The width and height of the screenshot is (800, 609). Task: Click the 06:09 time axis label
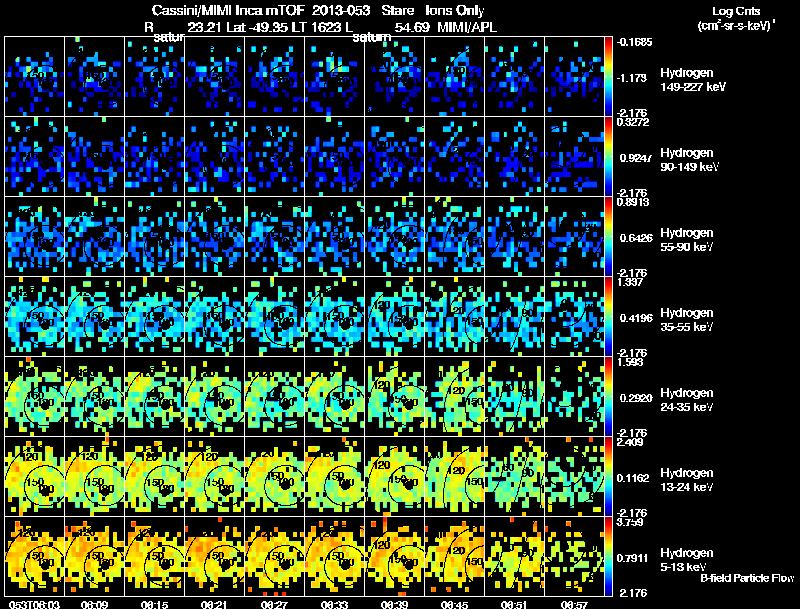tap(94, 604)
